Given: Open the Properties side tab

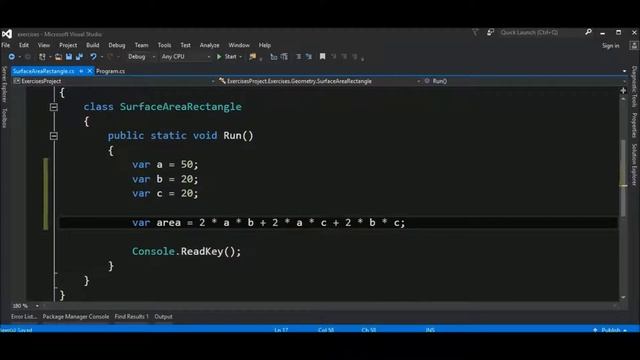Looking at the screenshot, I should click(634, 125).
